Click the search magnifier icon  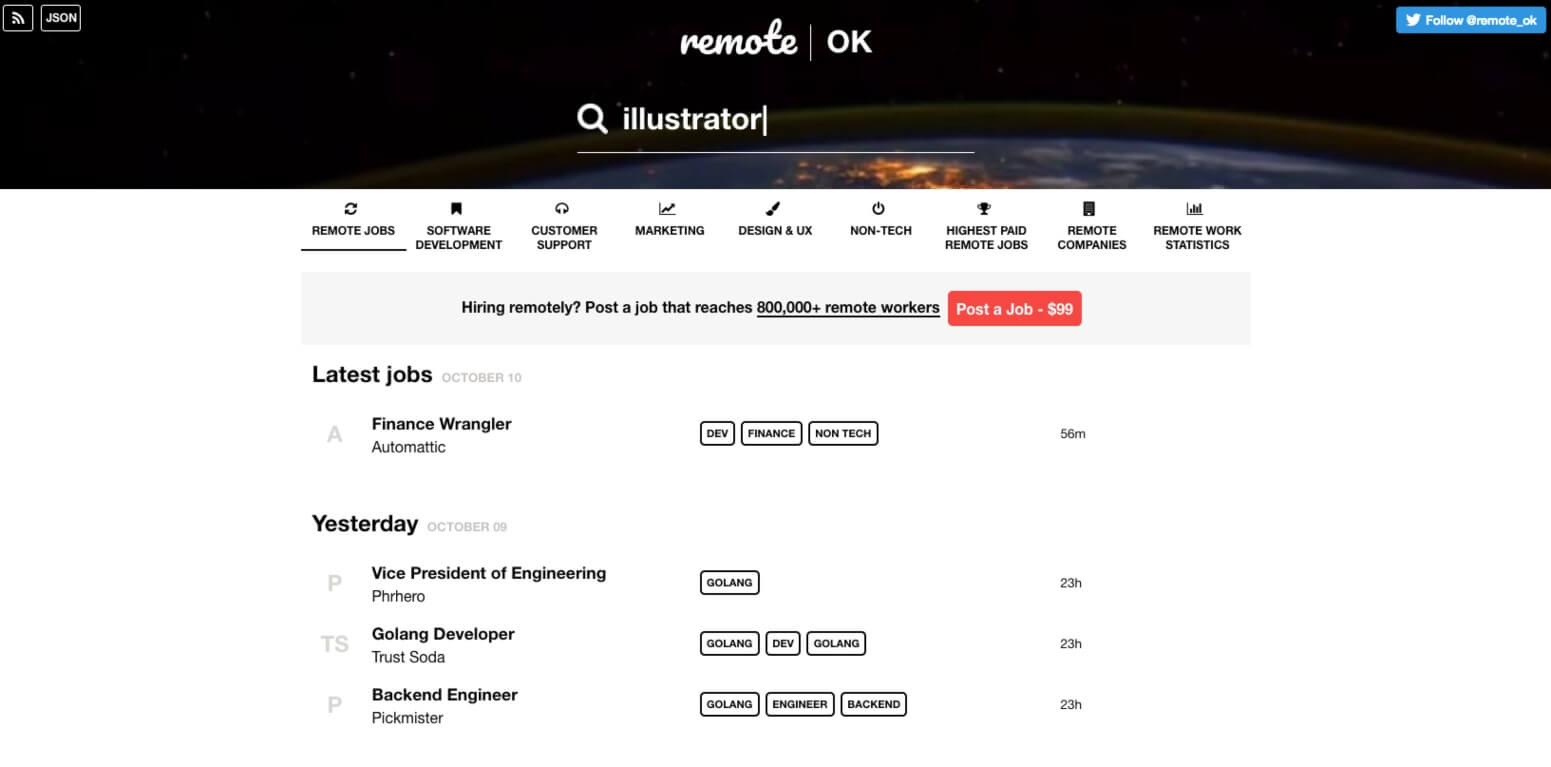[592, 119]
